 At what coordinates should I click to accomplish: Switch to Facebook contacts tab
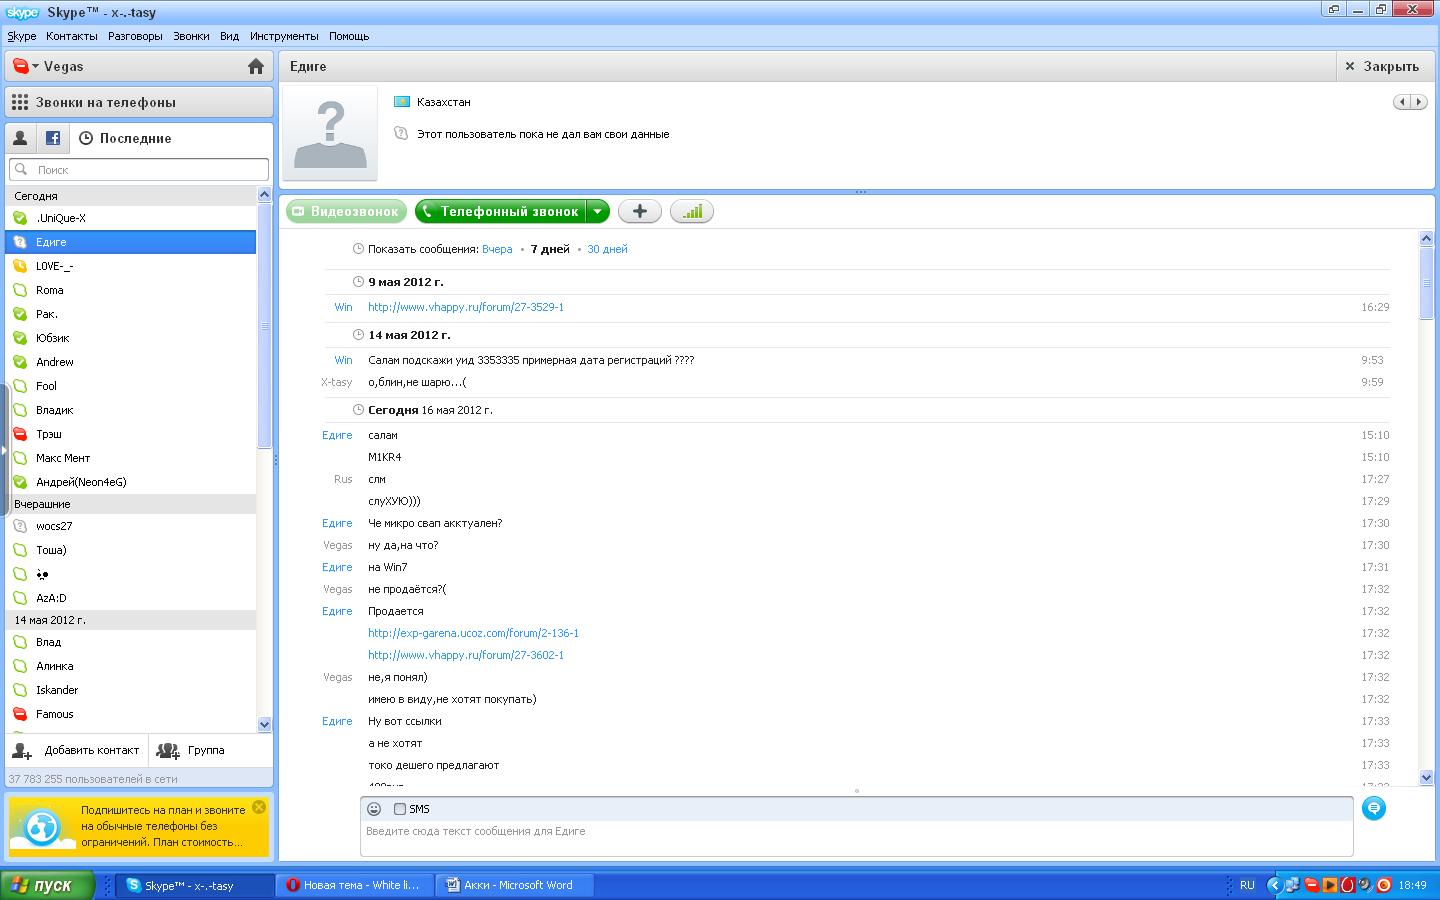(x=53, y=138)
